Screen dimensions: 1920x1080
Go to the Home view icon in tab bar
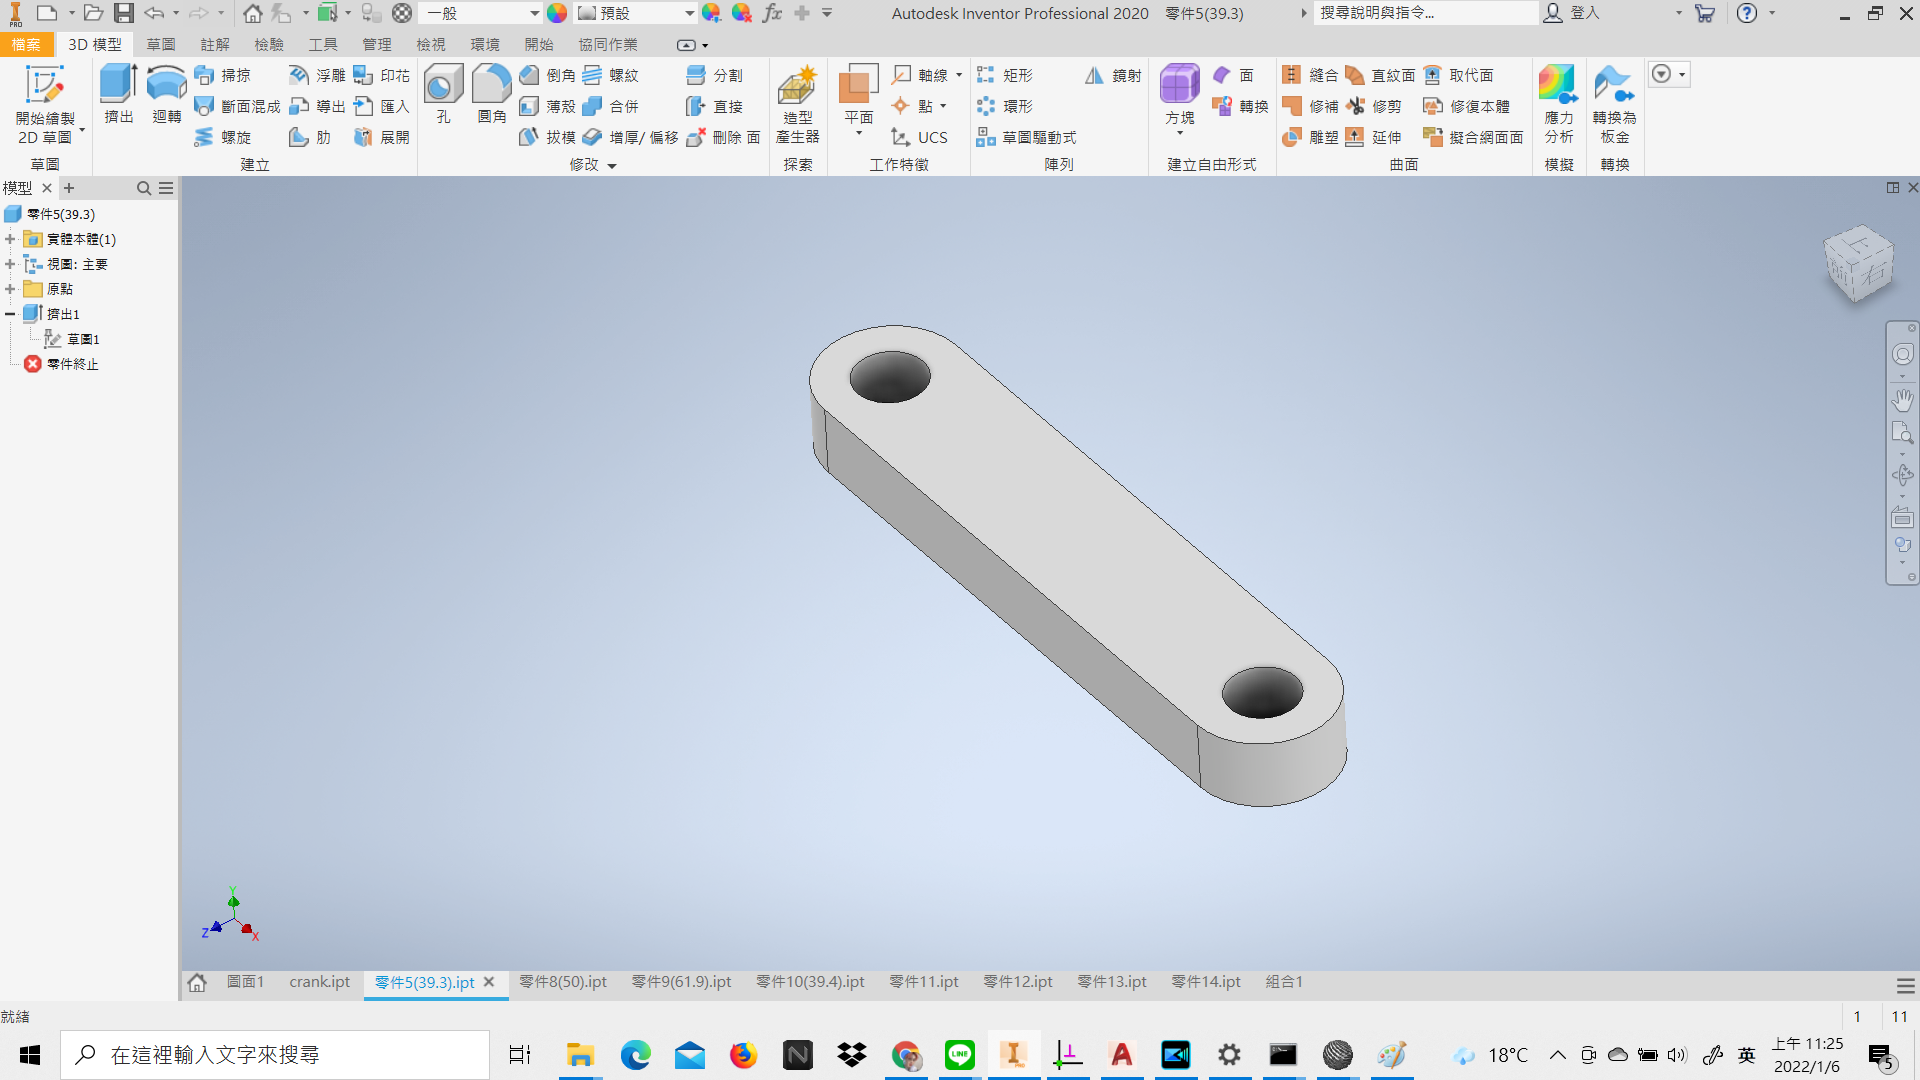click(x=197, y=982)
